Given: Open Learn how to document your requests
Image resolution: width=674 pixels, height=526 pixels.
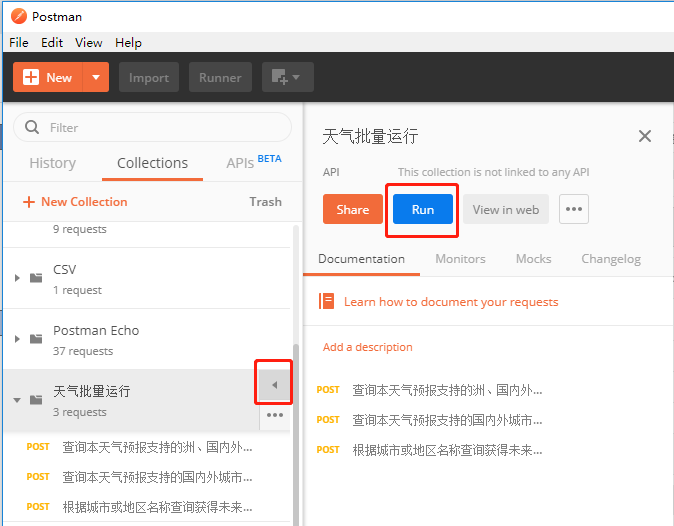Looking at the screenshot, I should pyautogui.click(x=451, y=302).
